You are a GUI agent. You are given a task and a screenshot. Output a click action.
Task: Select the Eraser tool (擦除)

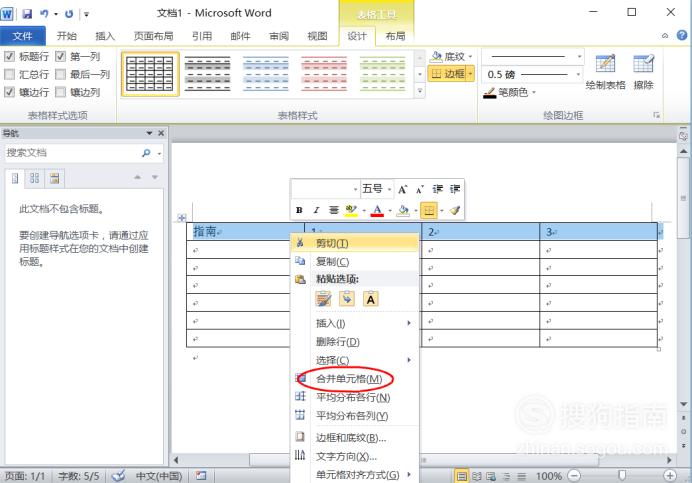click(x=643, y=72)
